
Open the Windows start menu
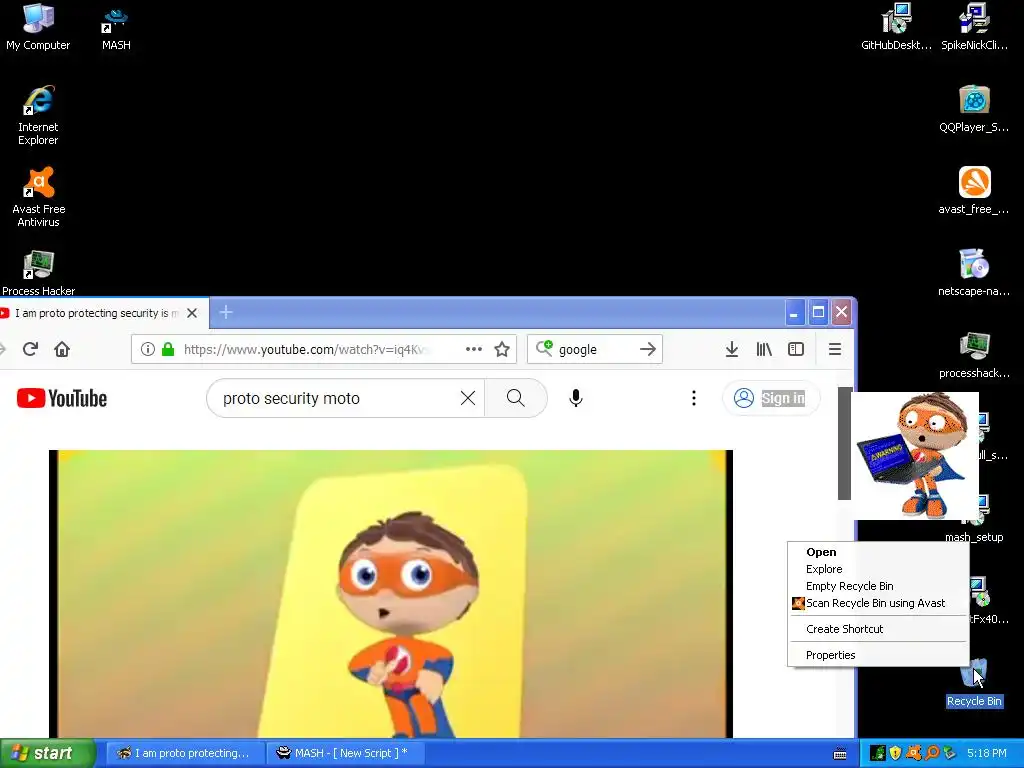click(47, 753)
